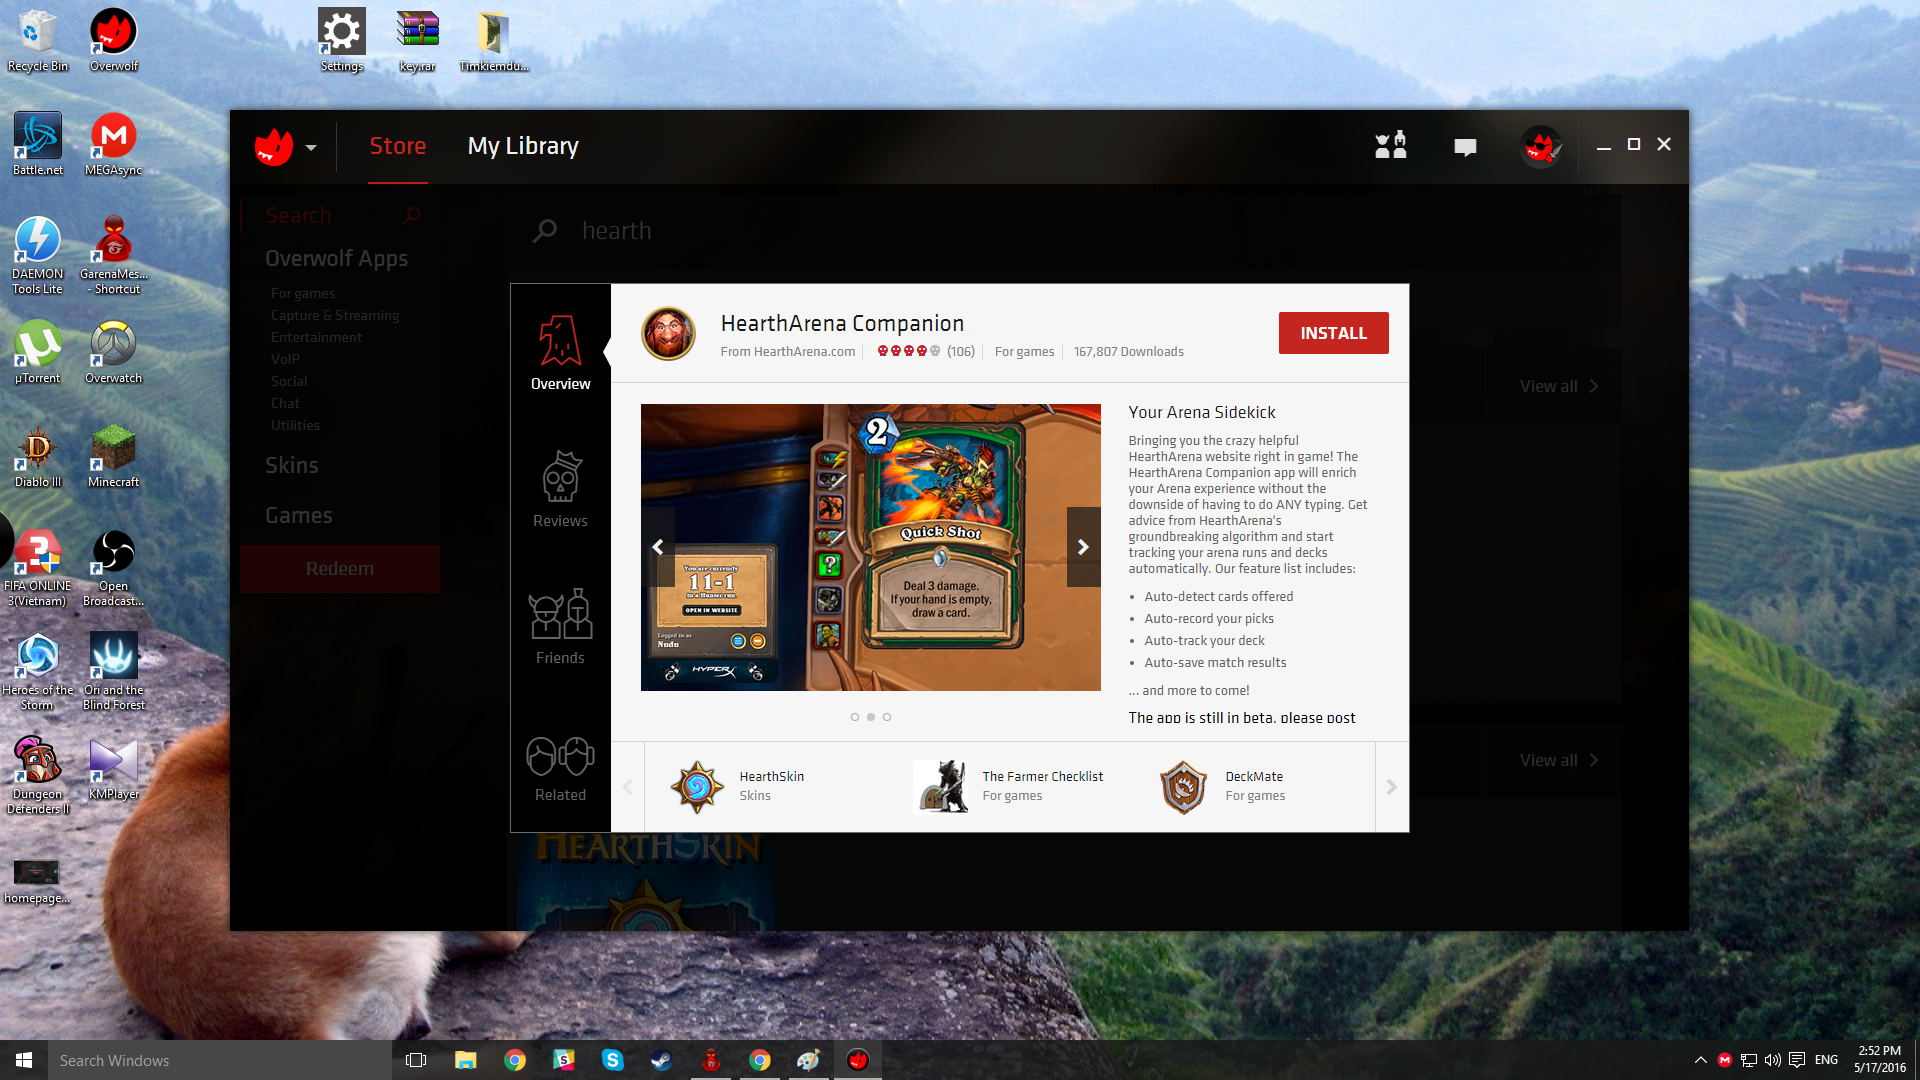Click the Overwolf Apps heading
Viewport: 1920px width, 1080px height.
pos(337,258)
